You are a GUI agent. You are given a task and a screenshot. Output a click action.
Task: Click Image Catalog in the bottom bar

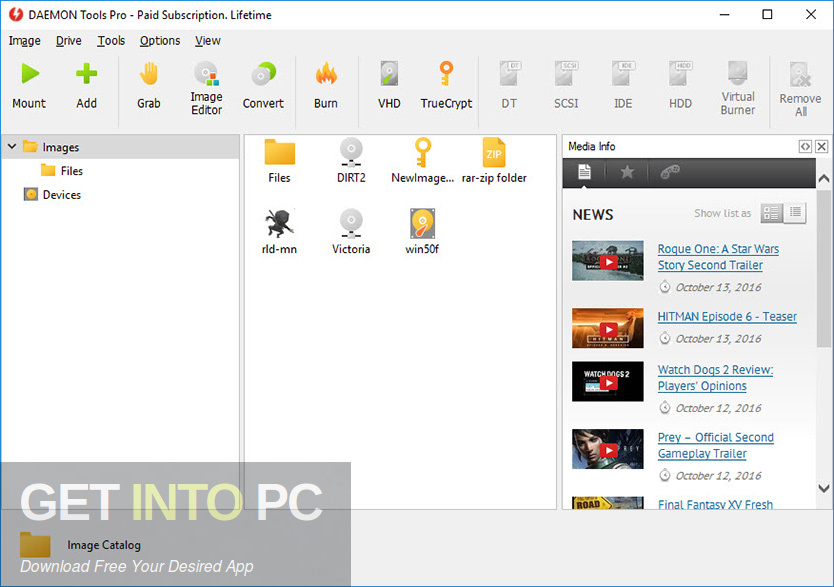(x=104, y=545)
